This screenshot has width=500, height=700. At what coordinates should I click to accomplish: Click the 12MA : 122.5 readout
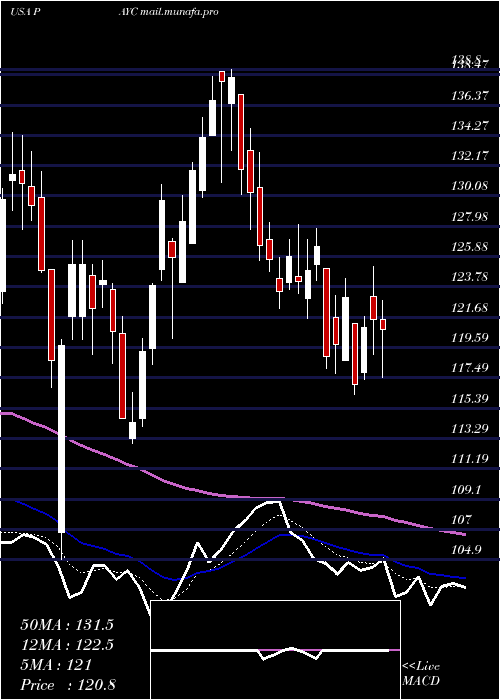point(67,645)
